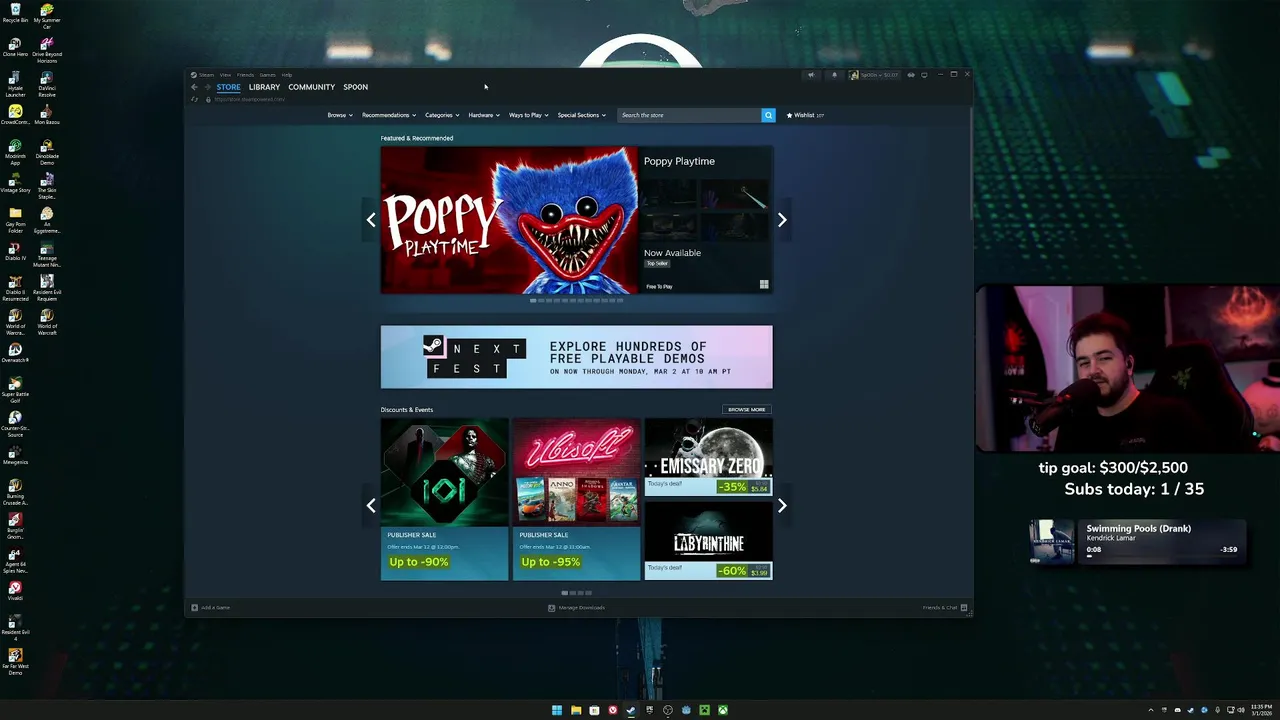This screenshot has height=720, width=1280.
Task: Open the Ubisoft publisher sale card
Action: (576, 499)
